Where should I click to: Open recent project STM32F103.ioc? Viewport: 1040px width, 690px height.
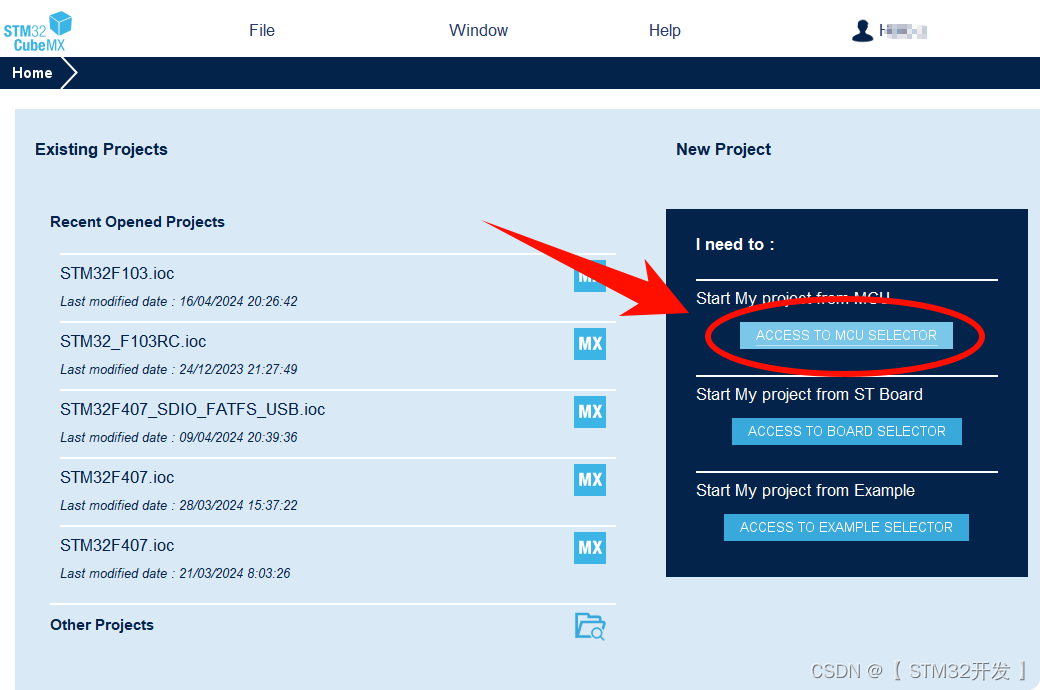click(117, 273)
